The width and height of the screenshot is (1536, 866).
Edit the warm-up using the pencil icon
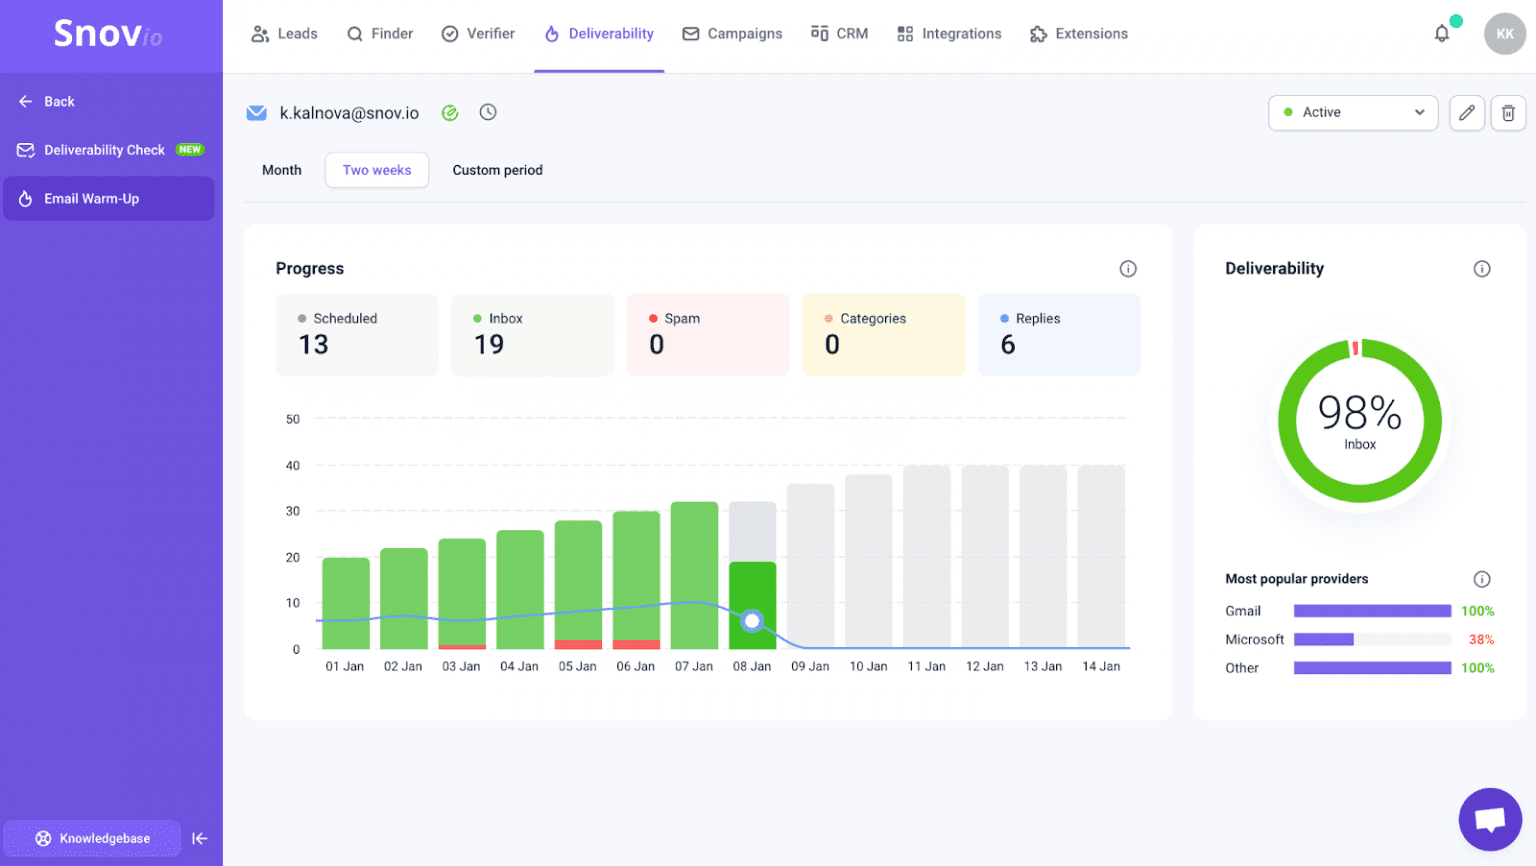(x=1467, y=113)
